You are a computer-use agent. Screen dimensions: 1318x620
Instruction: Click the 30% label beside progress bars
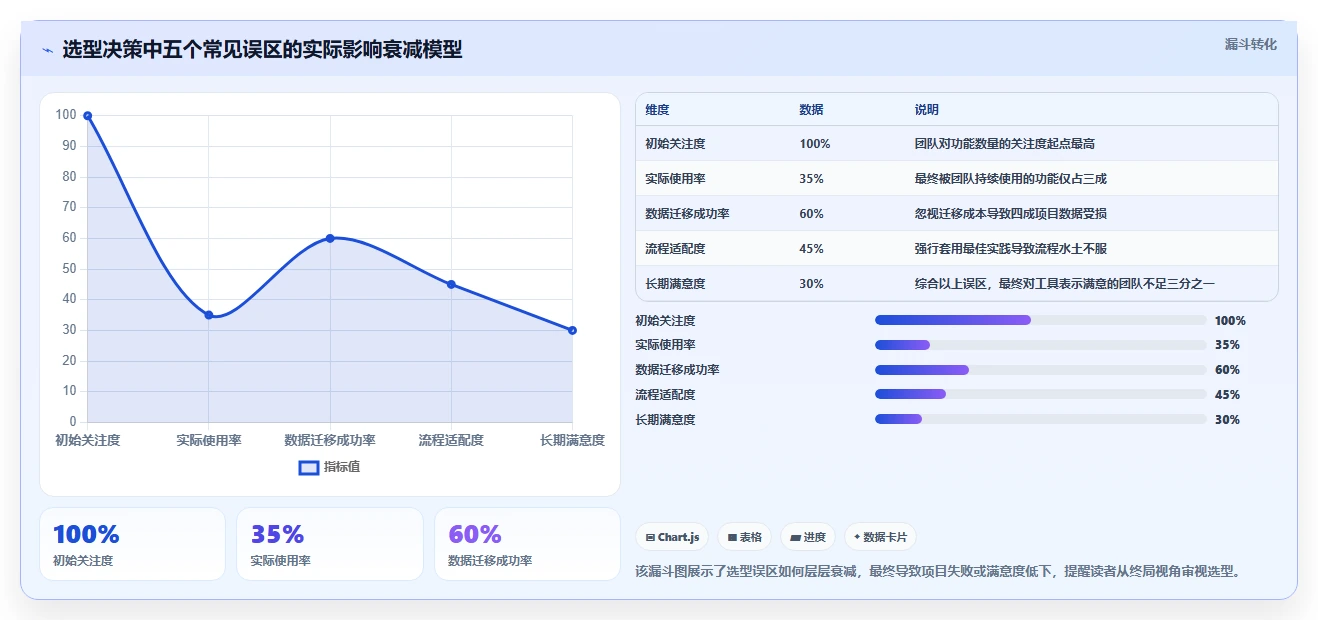1227,420
